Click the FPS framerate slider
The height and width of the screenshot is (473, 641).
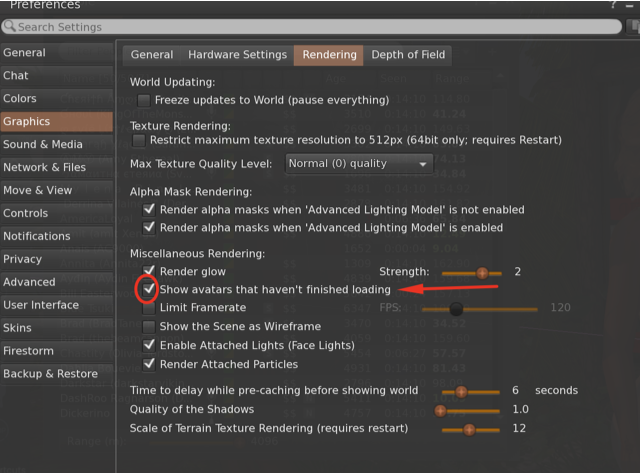[480, 309]
